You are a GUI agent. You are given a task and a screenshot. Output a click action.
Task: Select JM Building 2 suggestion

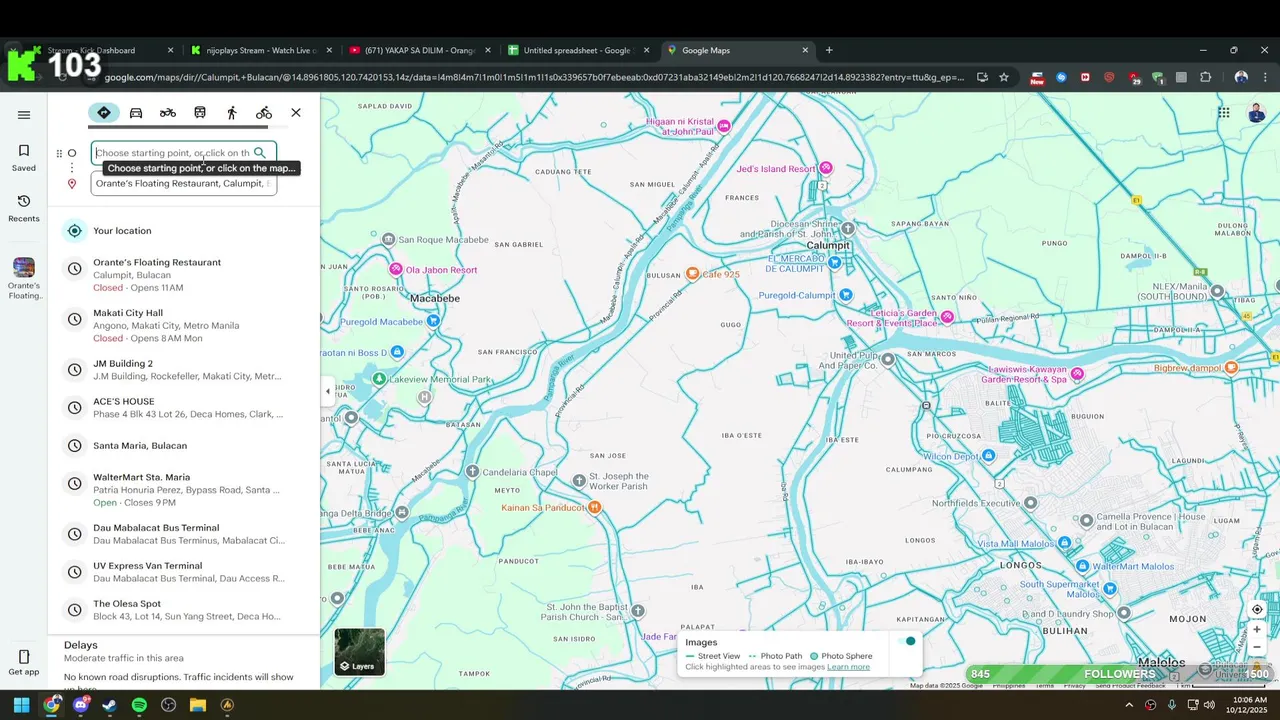point(184,370)
